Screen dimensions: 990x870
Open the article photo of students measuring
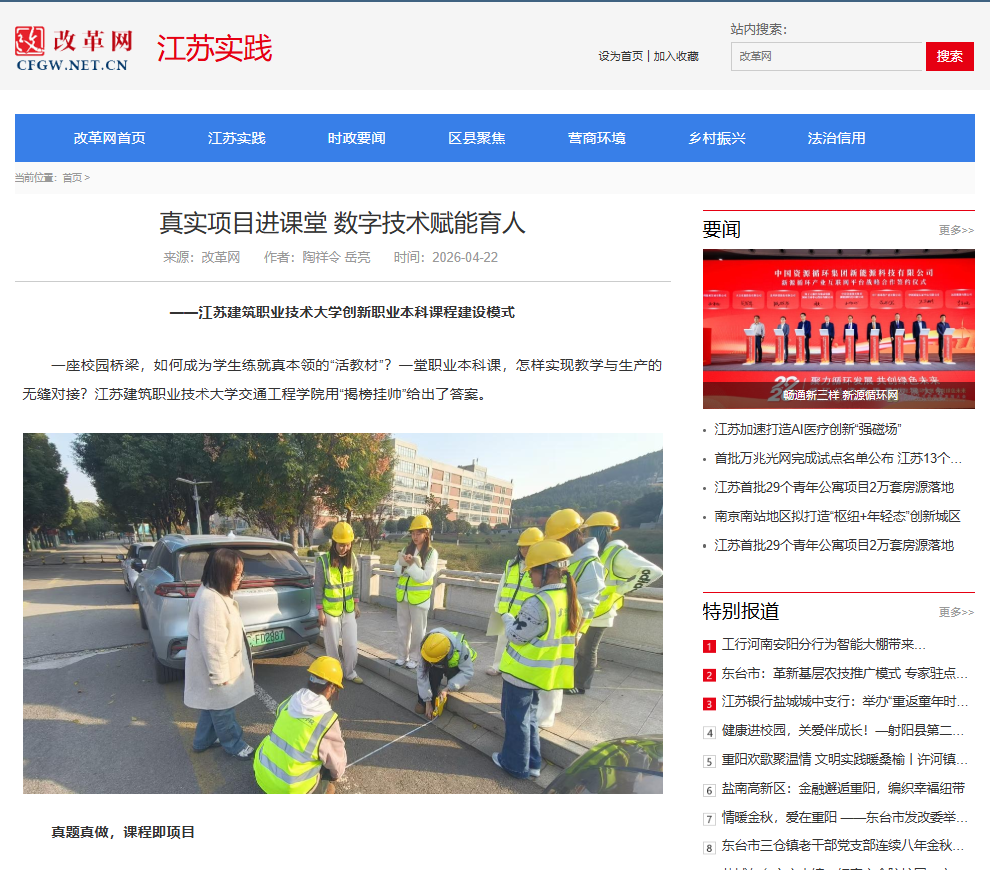point(342,613)
